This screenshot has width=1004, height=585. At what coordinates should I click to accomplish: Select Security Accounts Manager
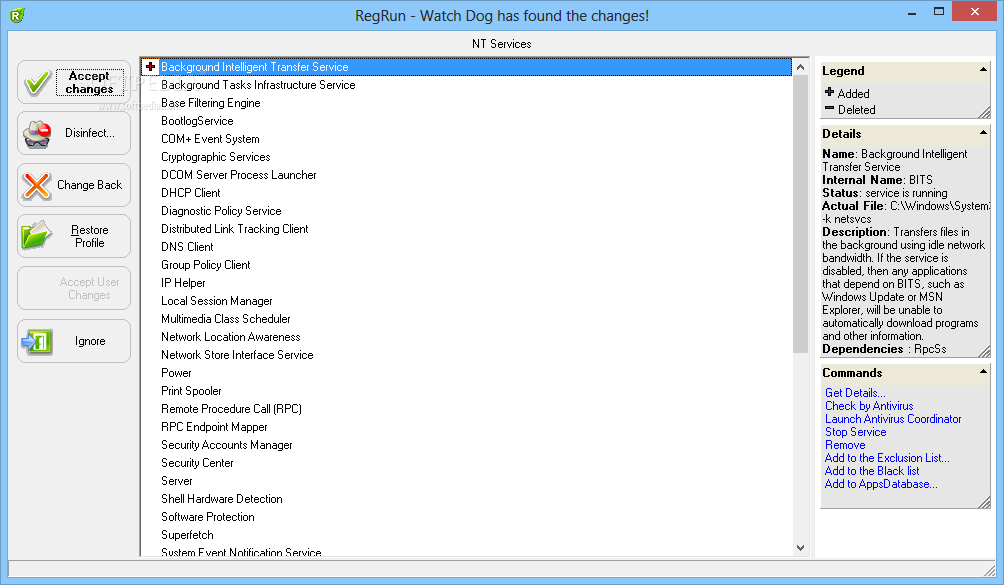tap(227, 445)
